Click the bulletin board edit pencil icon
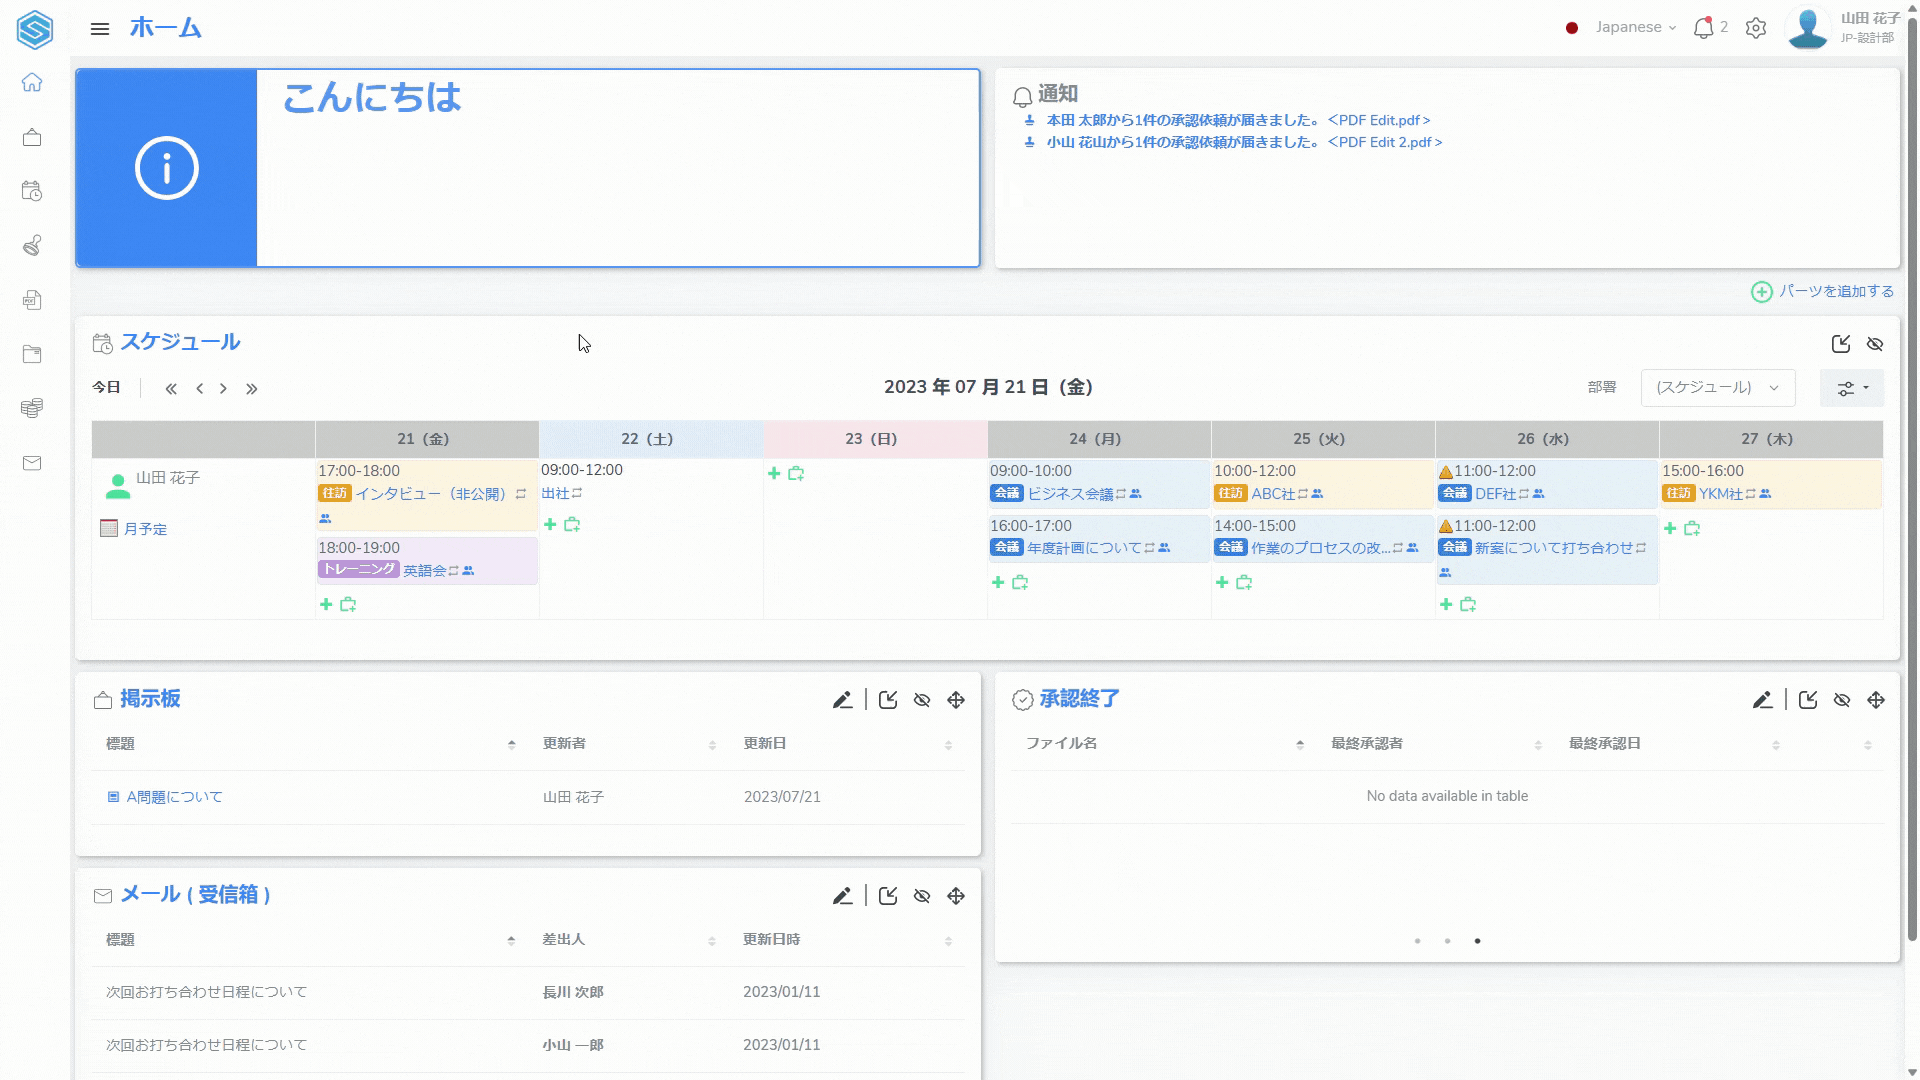Screen dimensions: 1920x1080 [842, 700]
